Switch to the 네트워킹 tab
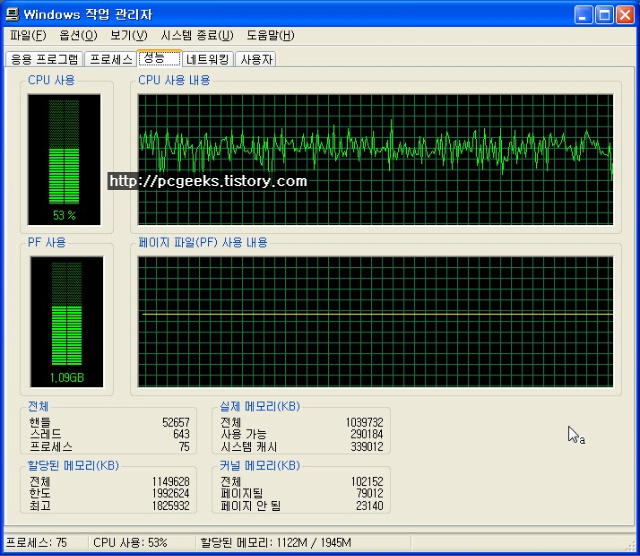The image size is (640, 556). pos(208,60)
